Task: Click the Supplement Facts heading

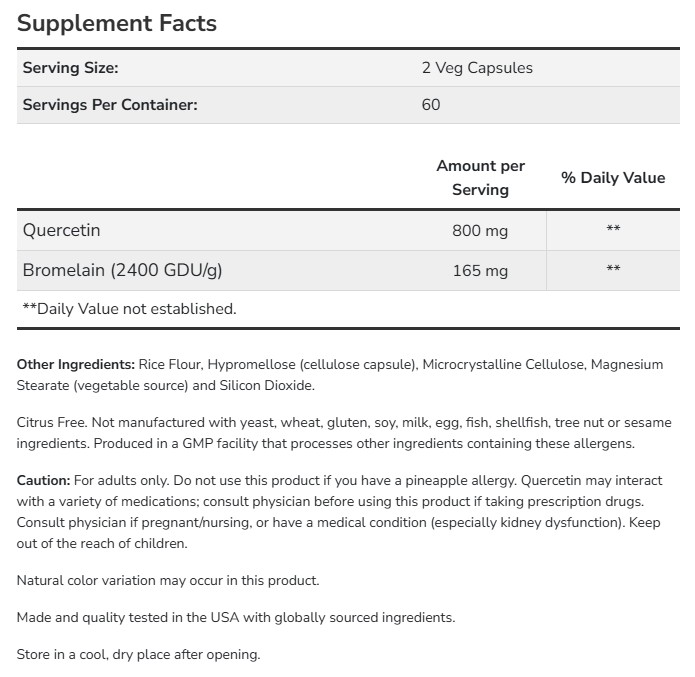Action: 117,23
